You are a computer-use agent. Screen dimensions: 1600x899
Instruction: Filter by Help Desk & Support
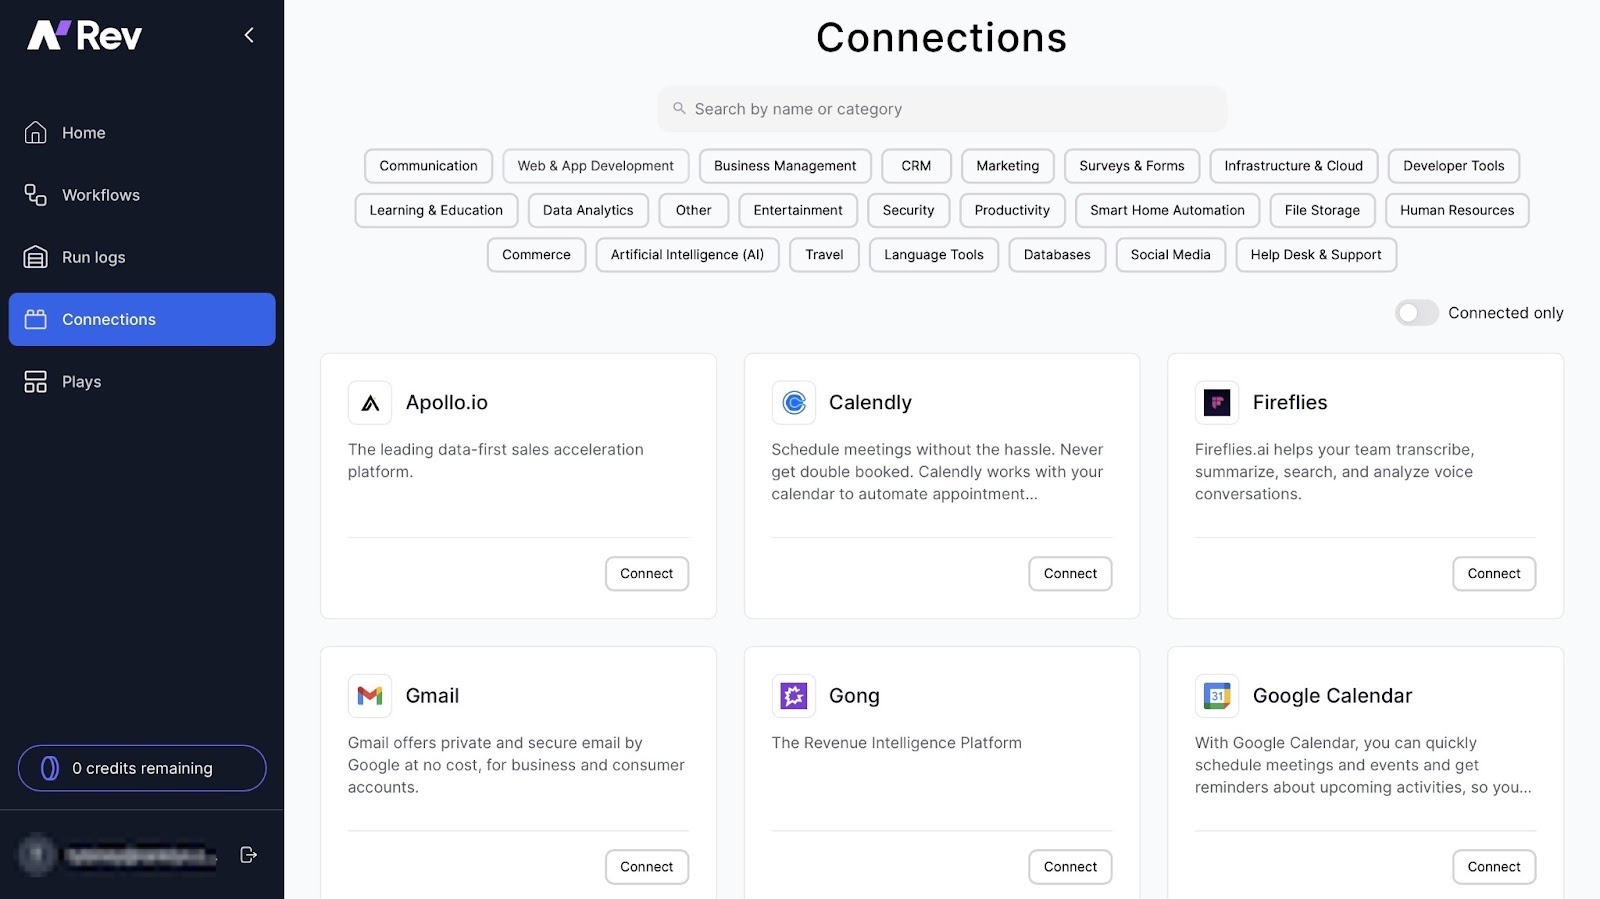pos(1316,255)
